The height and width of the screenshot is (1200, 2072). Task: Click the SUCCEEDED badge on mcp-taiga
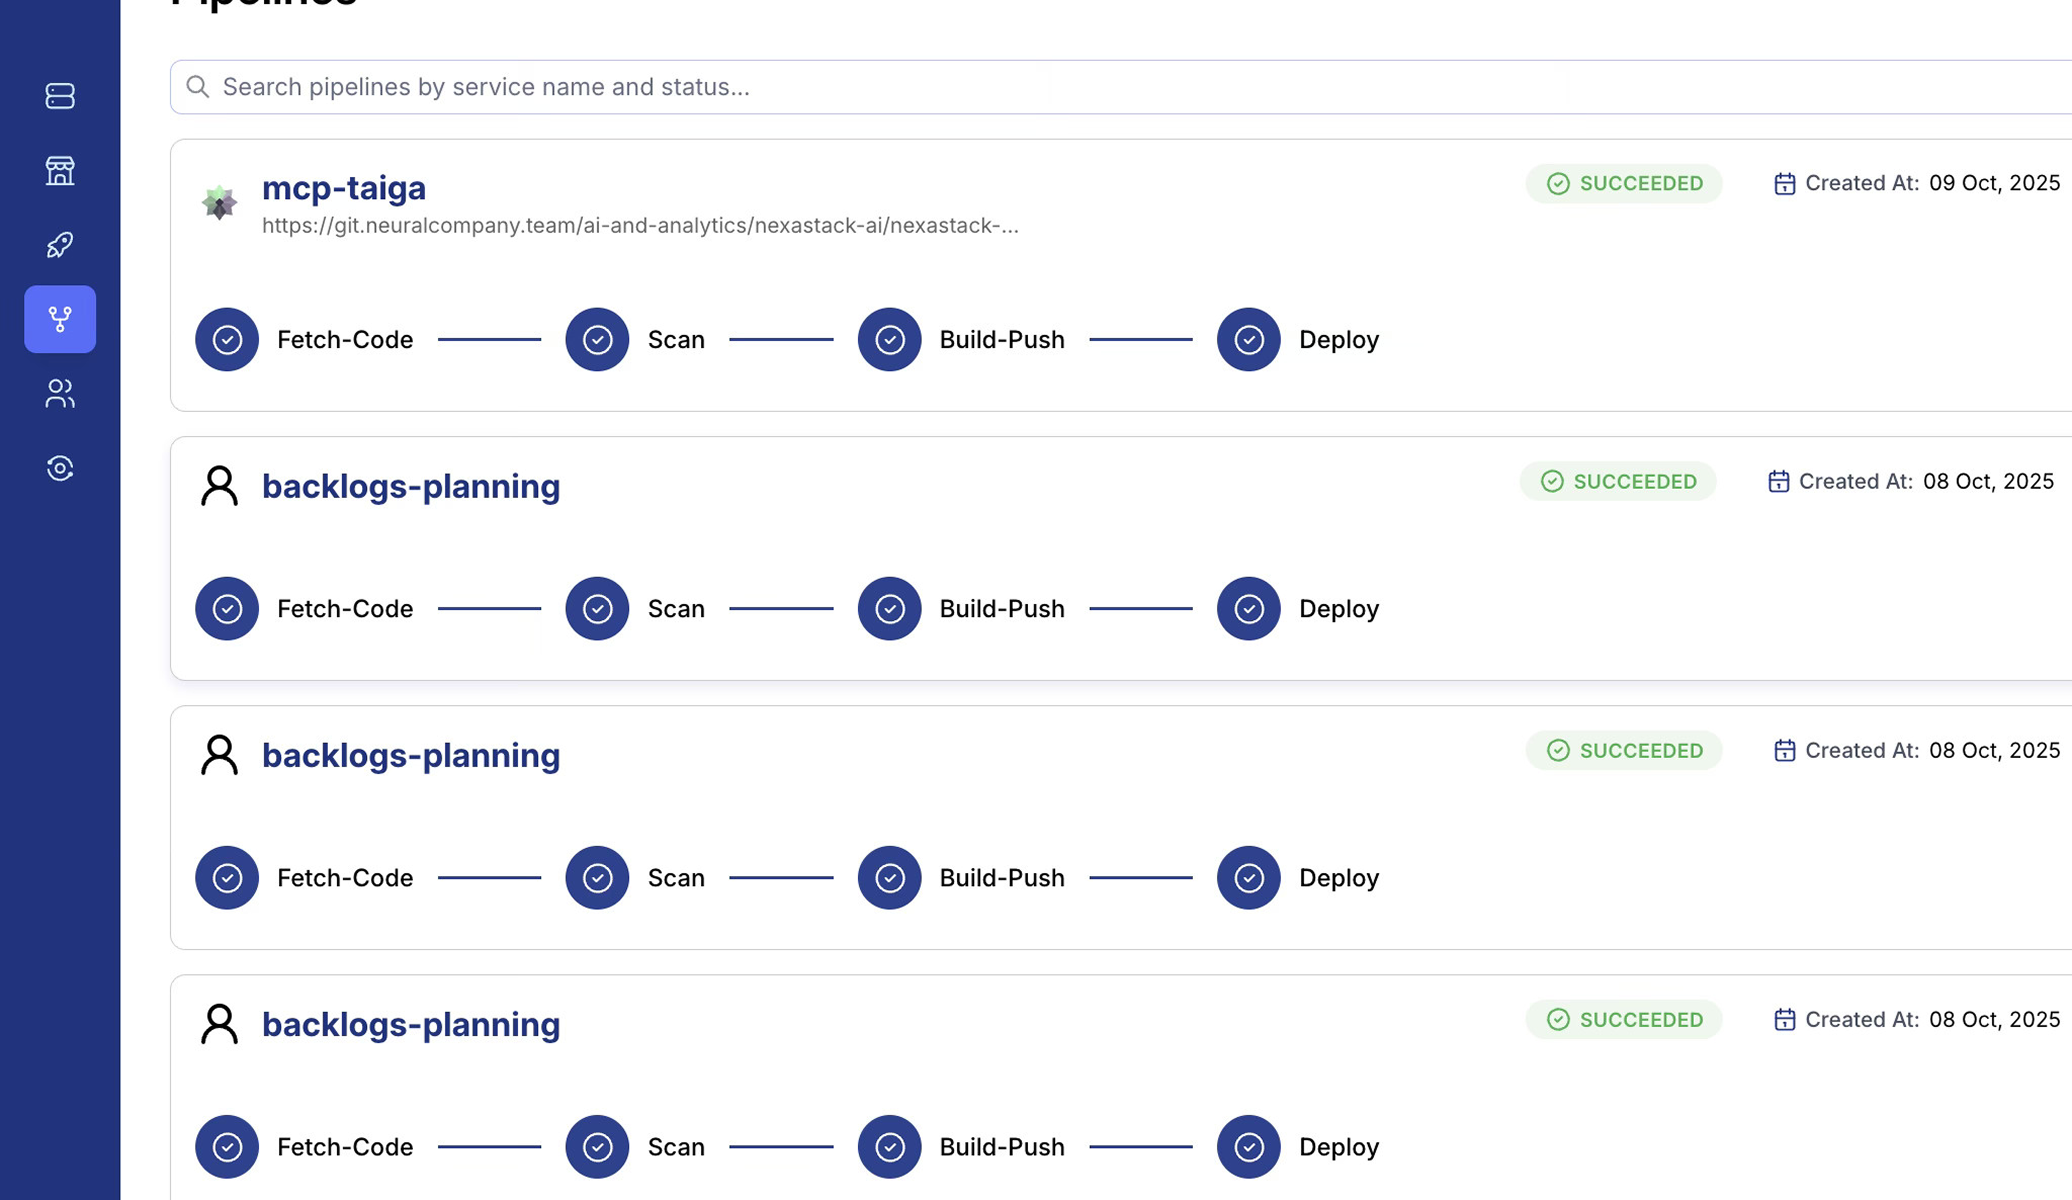click(x=1624, y=184)
